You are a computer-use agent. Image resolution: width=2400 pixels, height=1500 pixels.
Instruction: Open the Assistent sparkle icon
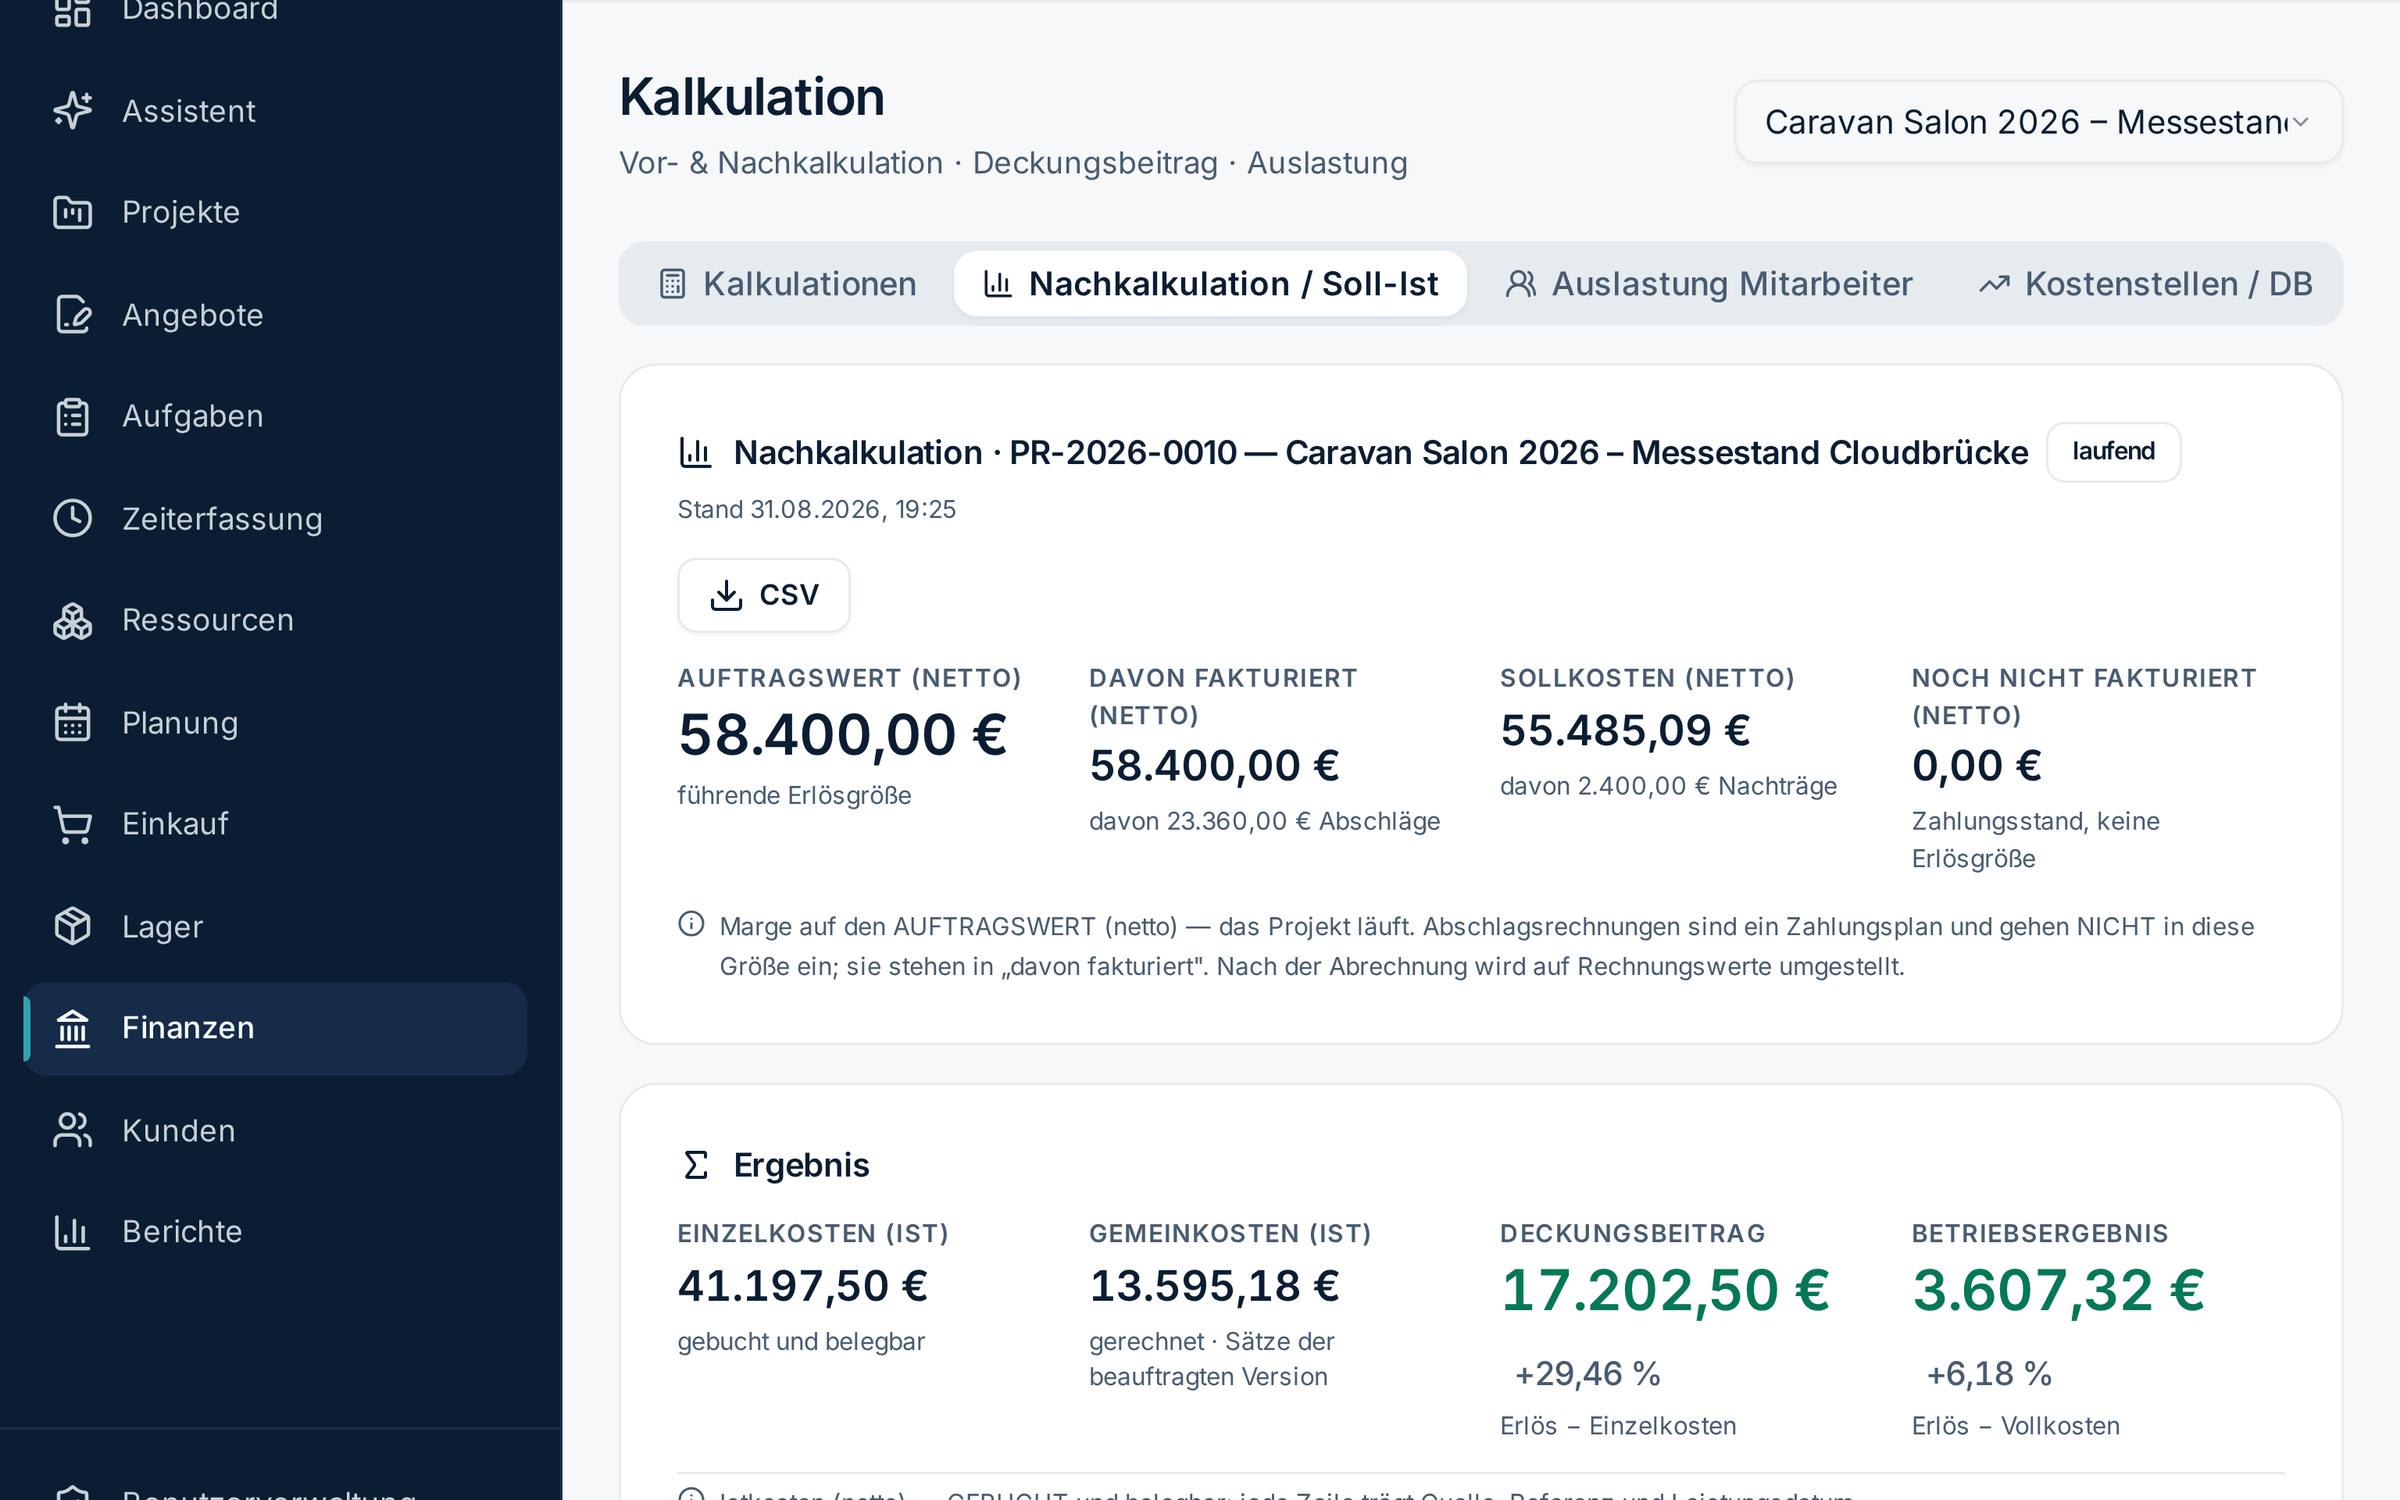[73, 111]
